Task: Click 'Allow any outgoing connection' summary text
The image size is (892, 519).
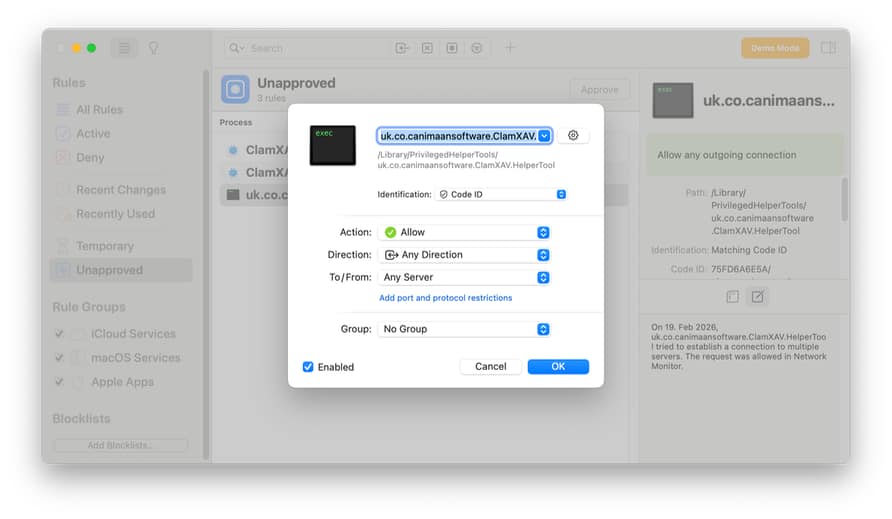Action: (x=726, y=155)
